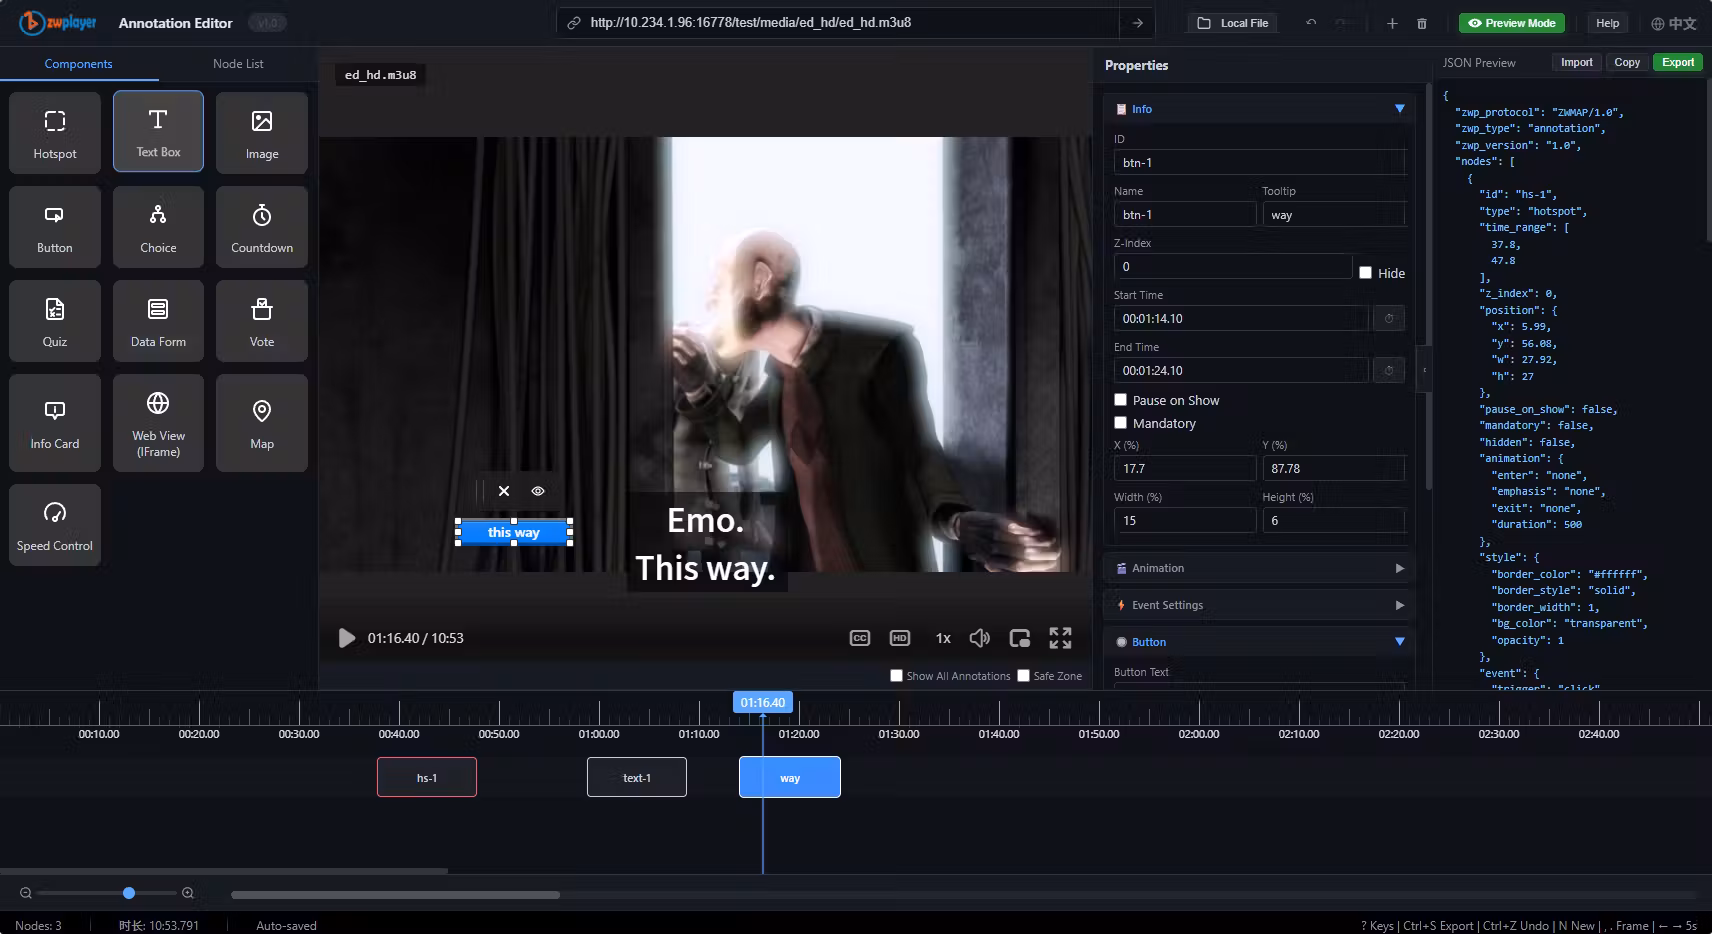Switch to the Node List tab
1712x934 pixels.
[x=238, y=64]
